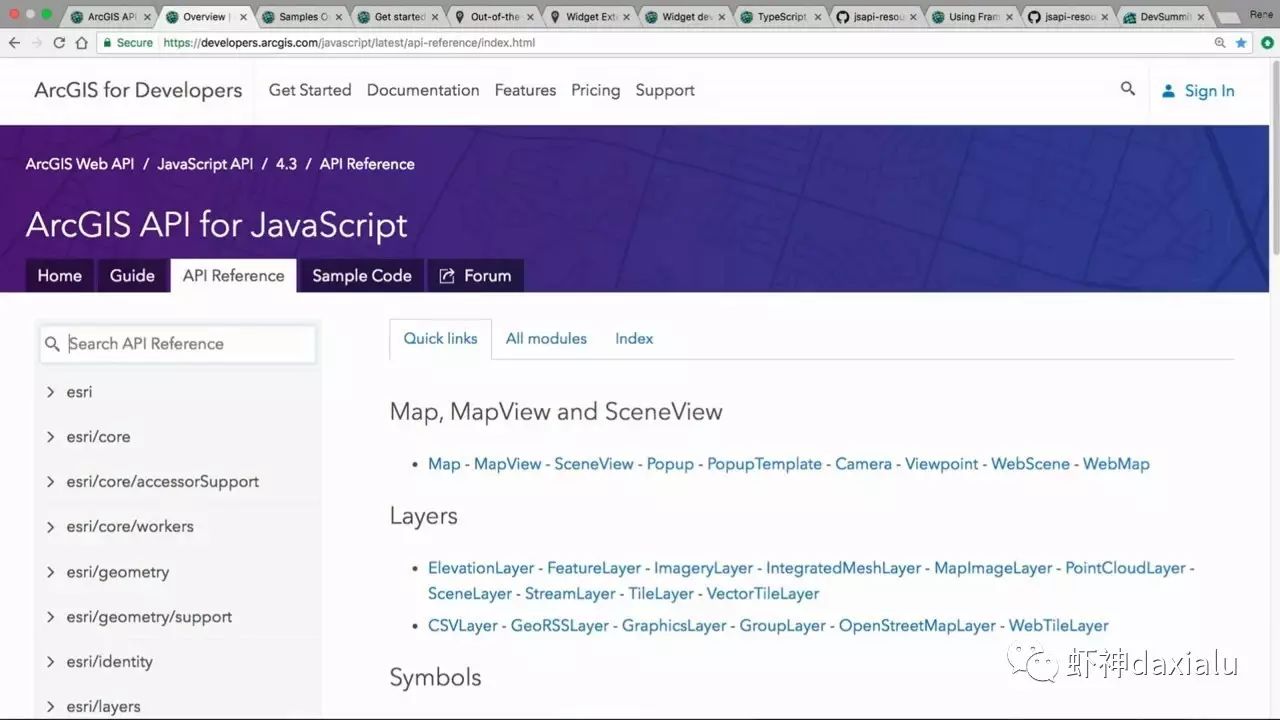Switch to the DevSummit browser tab
The image size is (1280, 720).
(1161, 17)
